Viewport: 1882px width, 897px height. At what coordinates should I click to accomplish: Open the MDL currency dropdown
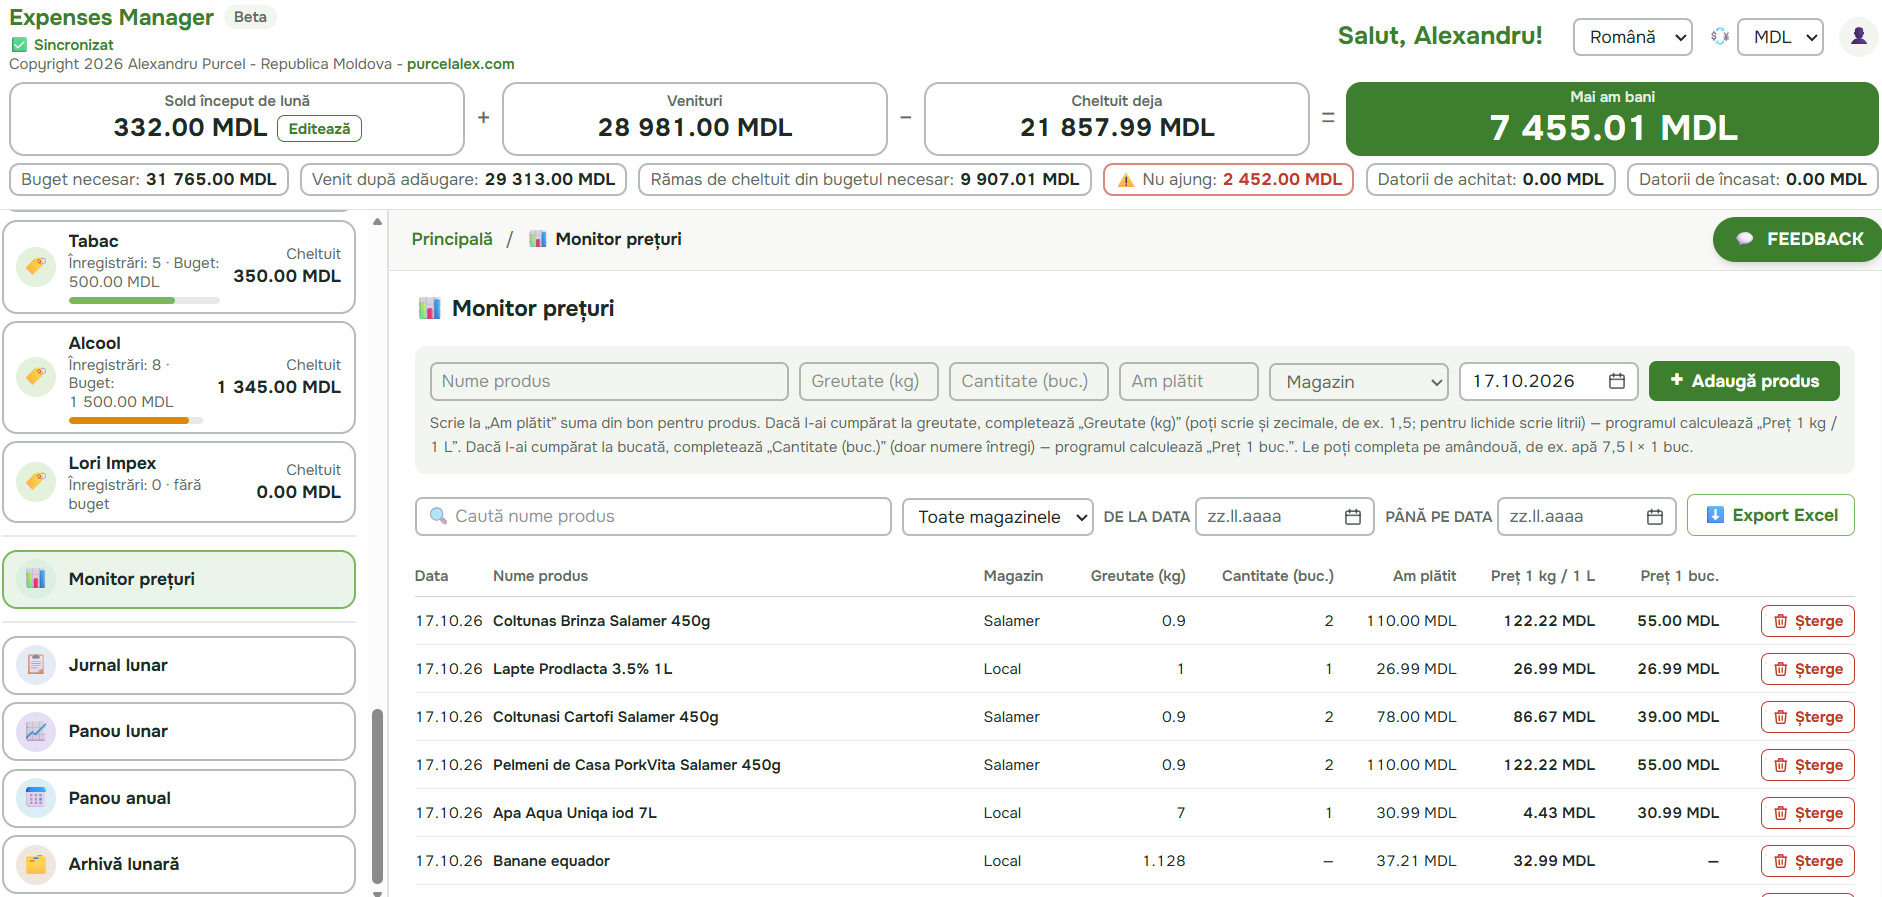point(1780,37)
